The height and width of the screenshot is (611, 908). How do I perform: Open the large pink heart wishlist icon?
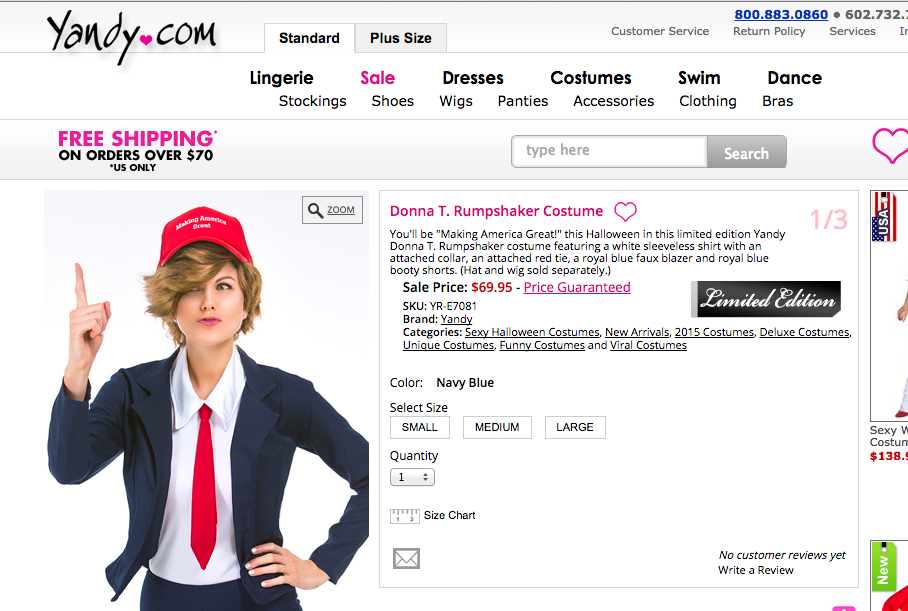(890, 145)
